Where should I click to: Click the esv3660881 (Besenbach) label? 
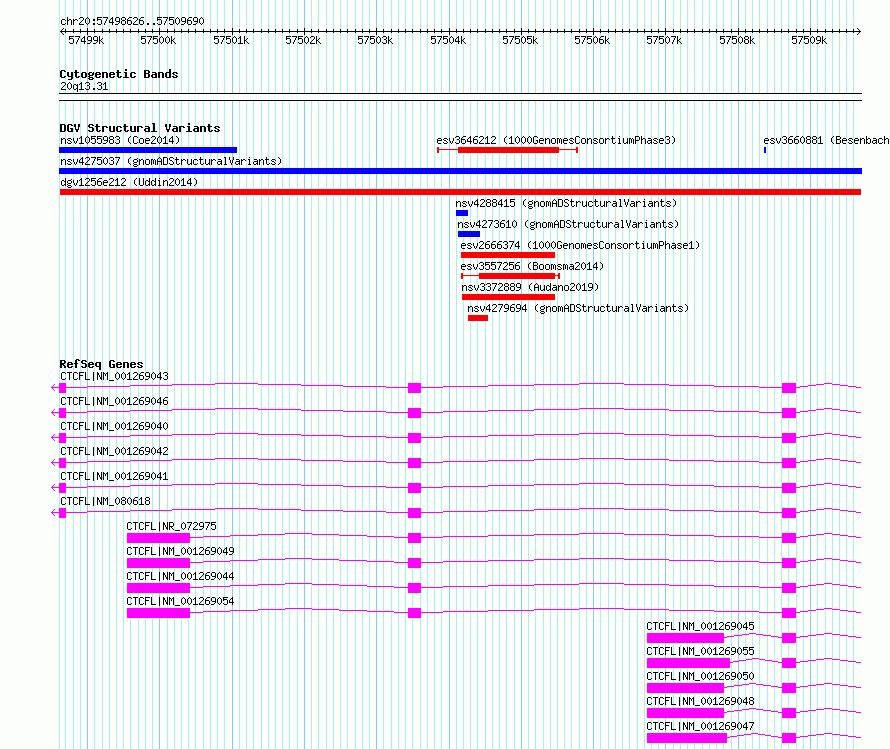click(x=826, y=140)
